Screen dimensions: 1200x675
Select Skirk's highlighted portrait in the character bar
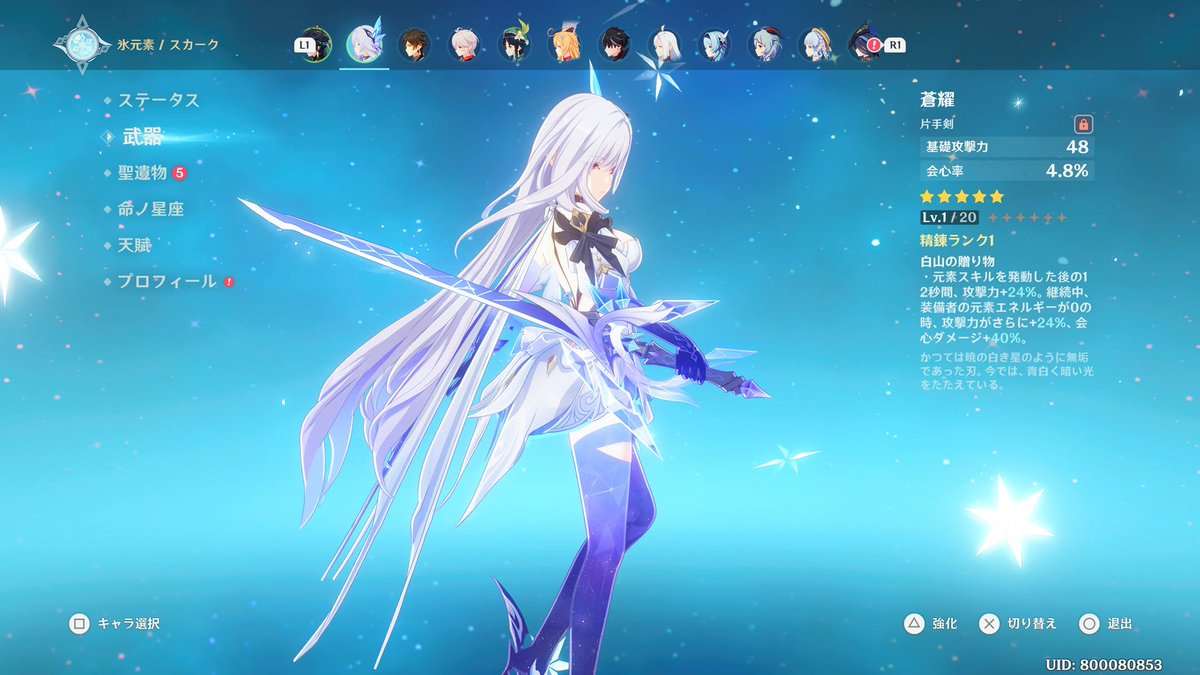click(x=365, y=44)
